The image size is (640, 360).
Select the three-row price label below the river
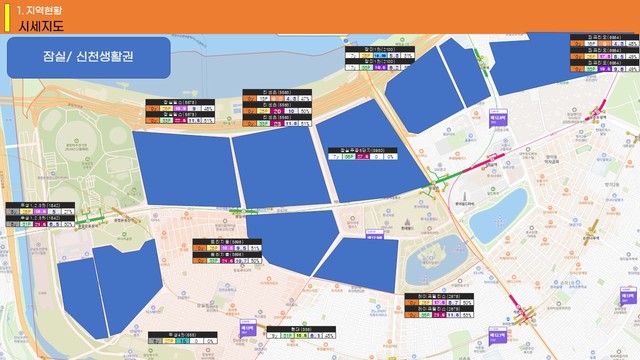[277, 107]
